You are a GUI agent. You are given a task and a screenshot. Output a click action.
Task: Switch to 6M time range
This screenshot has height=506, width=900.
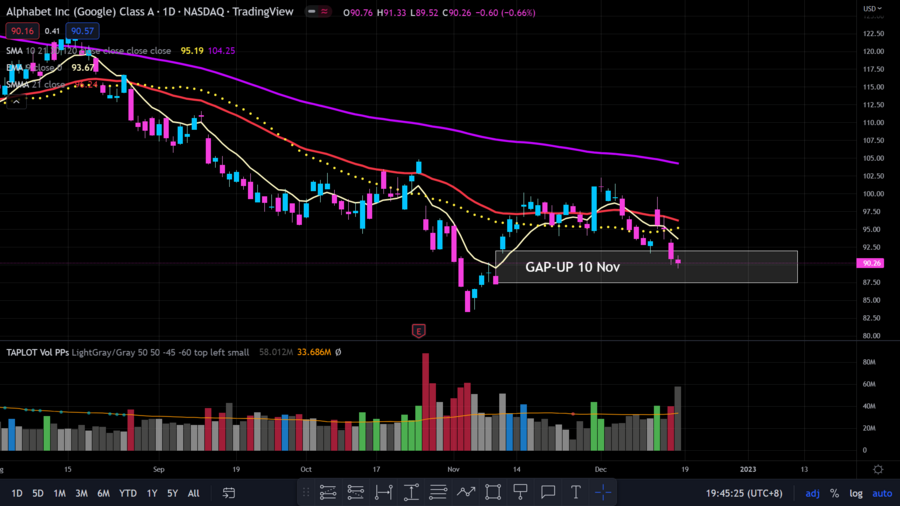(x=103, y=493)
